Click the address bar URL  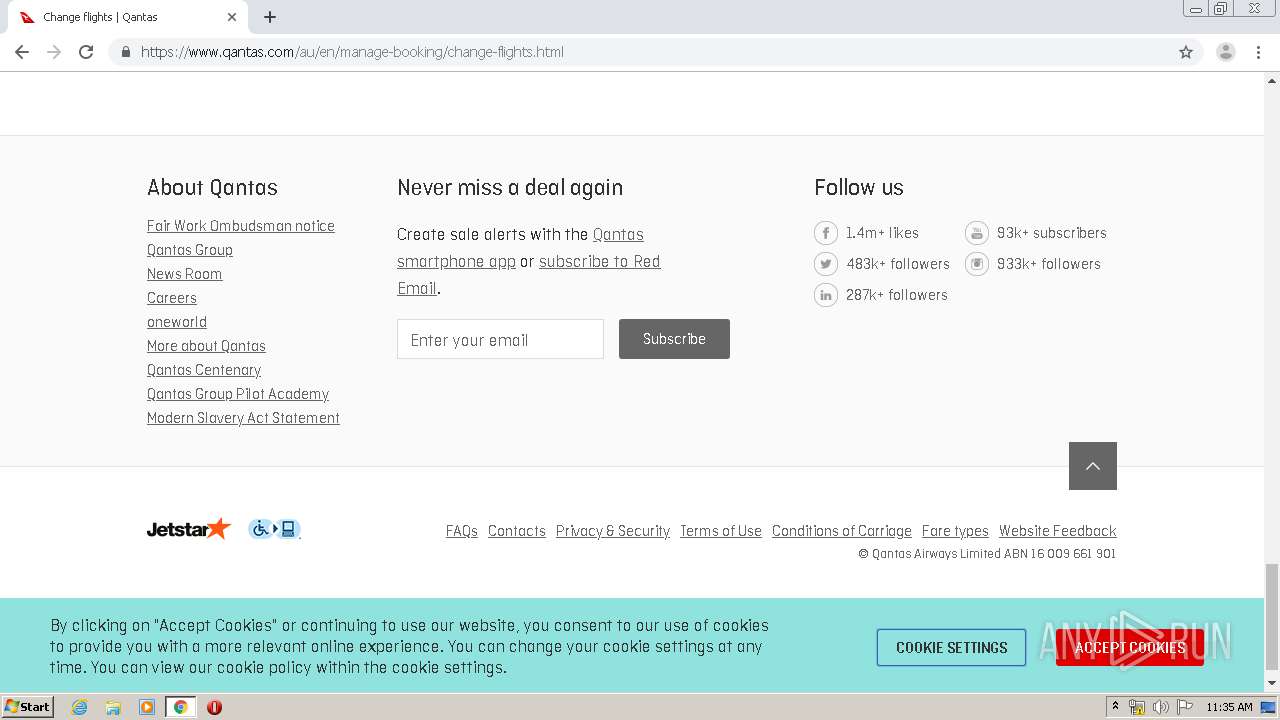click(352, 52)
